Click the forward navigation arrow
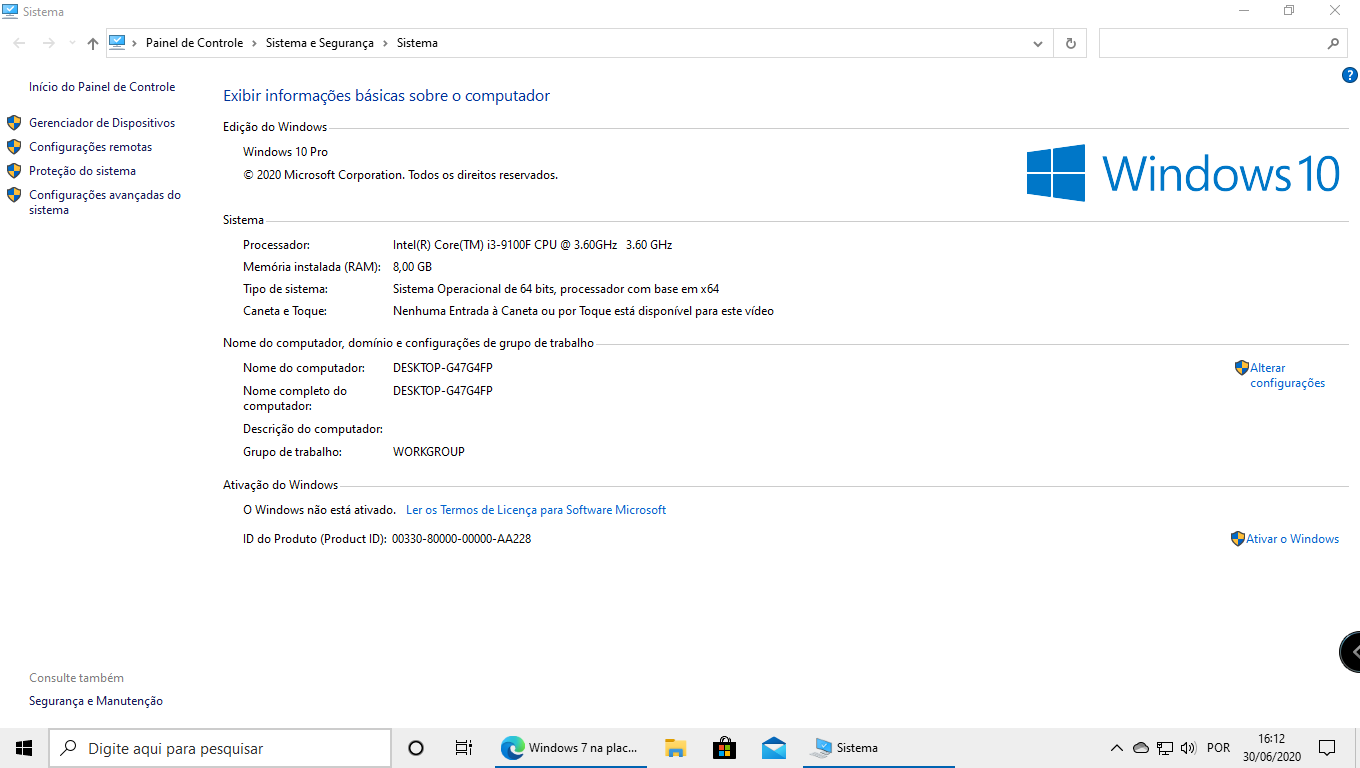1360x768 pixels. click(x=48, y=43)
